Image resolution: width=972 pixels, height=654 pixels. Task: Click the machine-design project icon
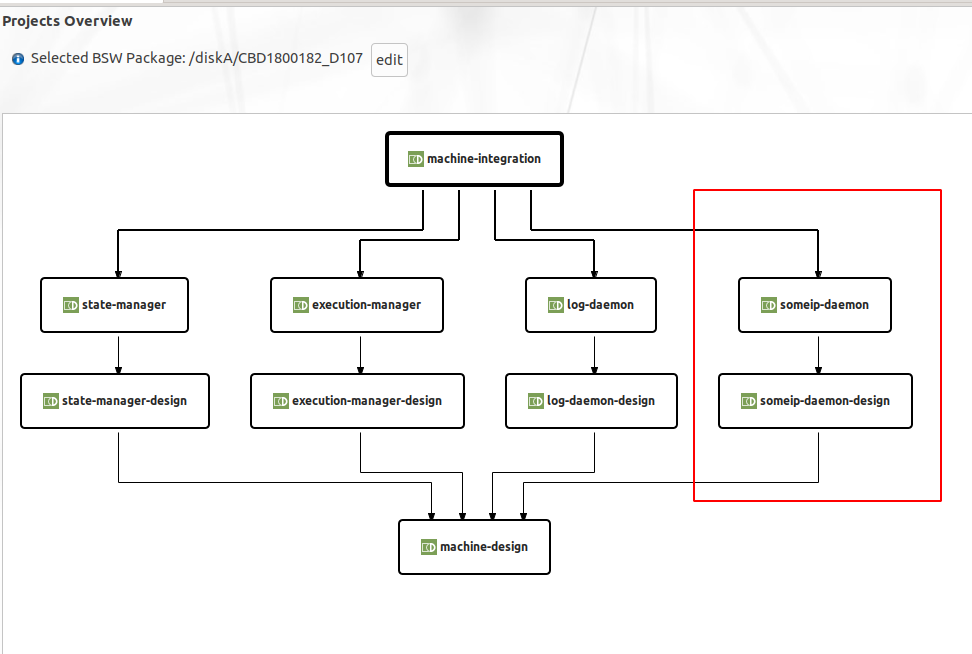click(x=429, y=547)
